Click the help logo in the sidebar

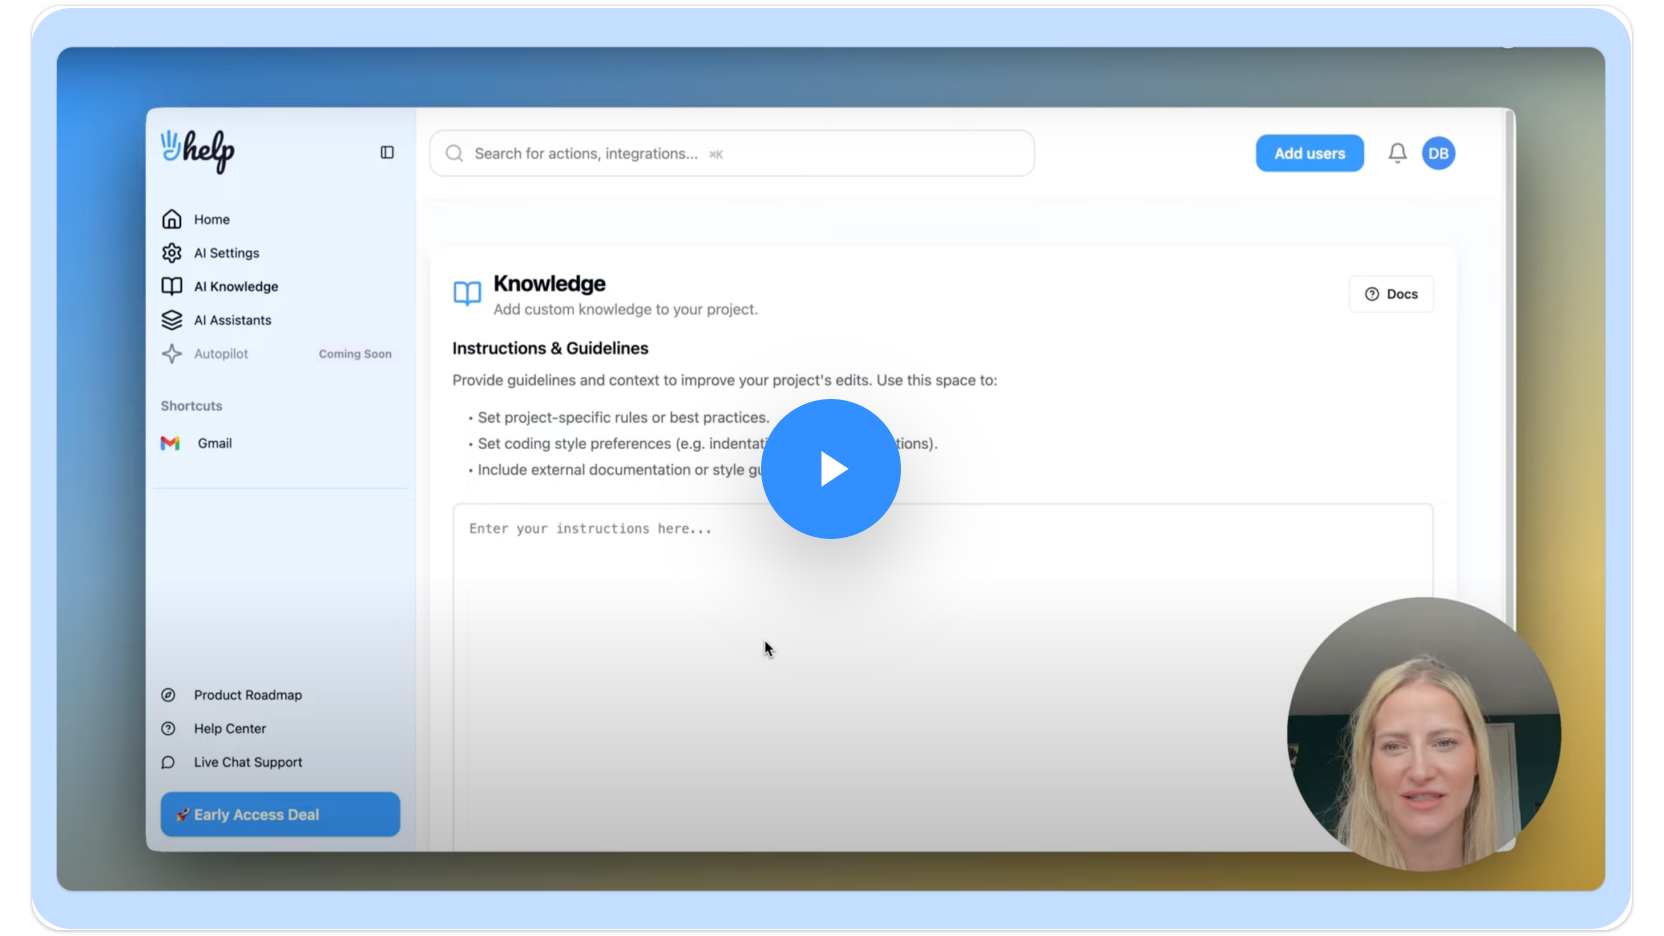point(198,151)
